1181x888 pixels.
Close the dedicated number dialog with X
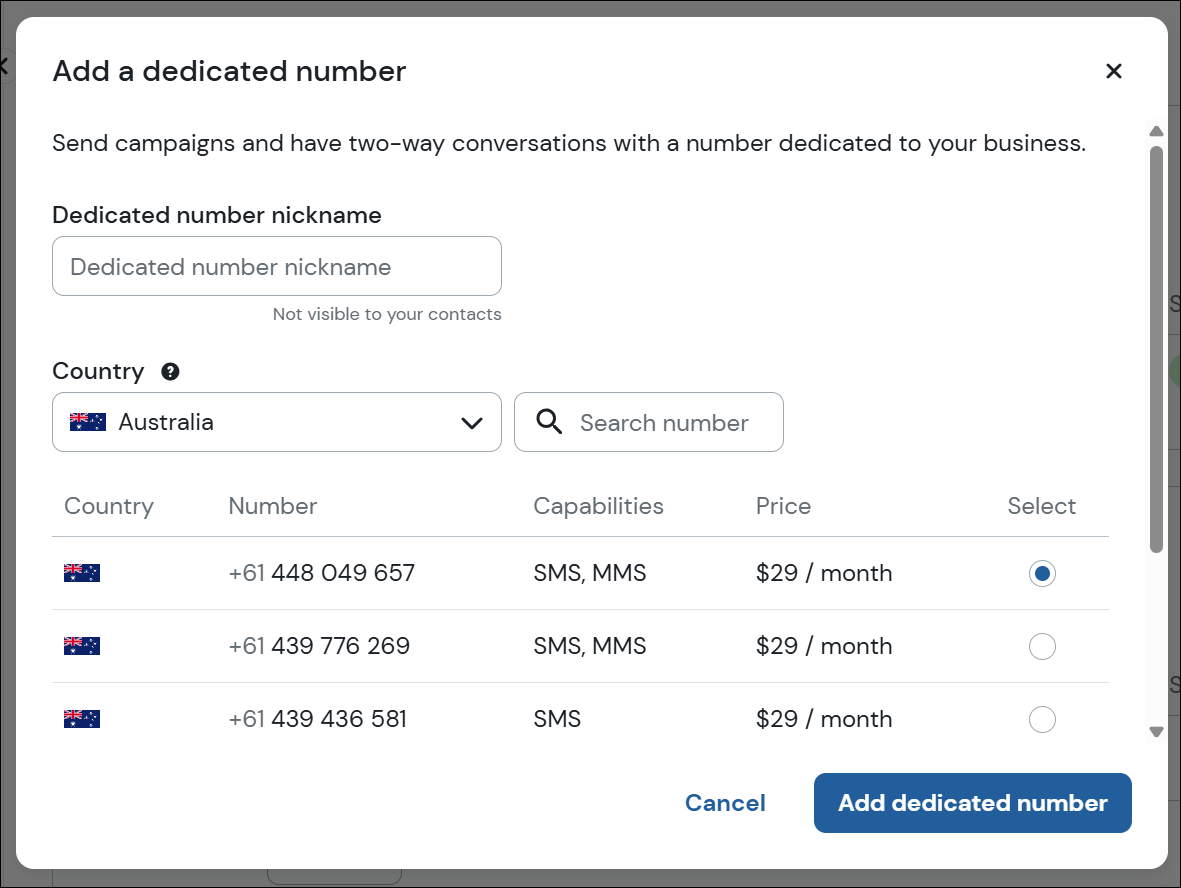pyautogui.click(x=1114, y=71)
